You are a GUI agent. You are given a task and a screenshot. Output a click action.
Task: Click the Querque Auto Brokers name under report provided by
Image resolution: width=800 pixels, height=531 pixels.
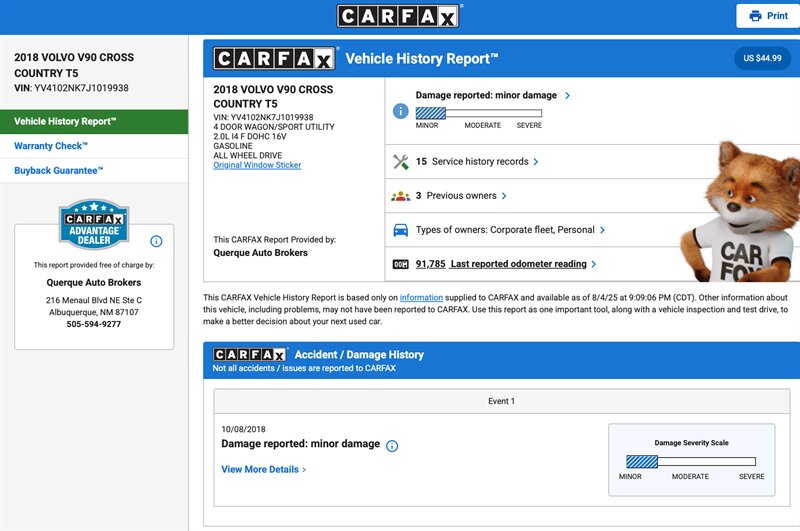pyautogui.click(x=260, y=253)
